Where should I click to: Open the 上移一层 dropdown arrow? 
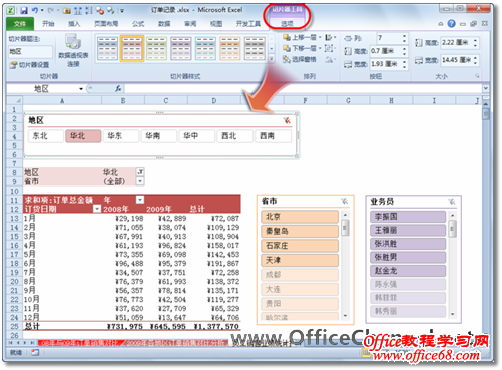[x=320, y=37]
